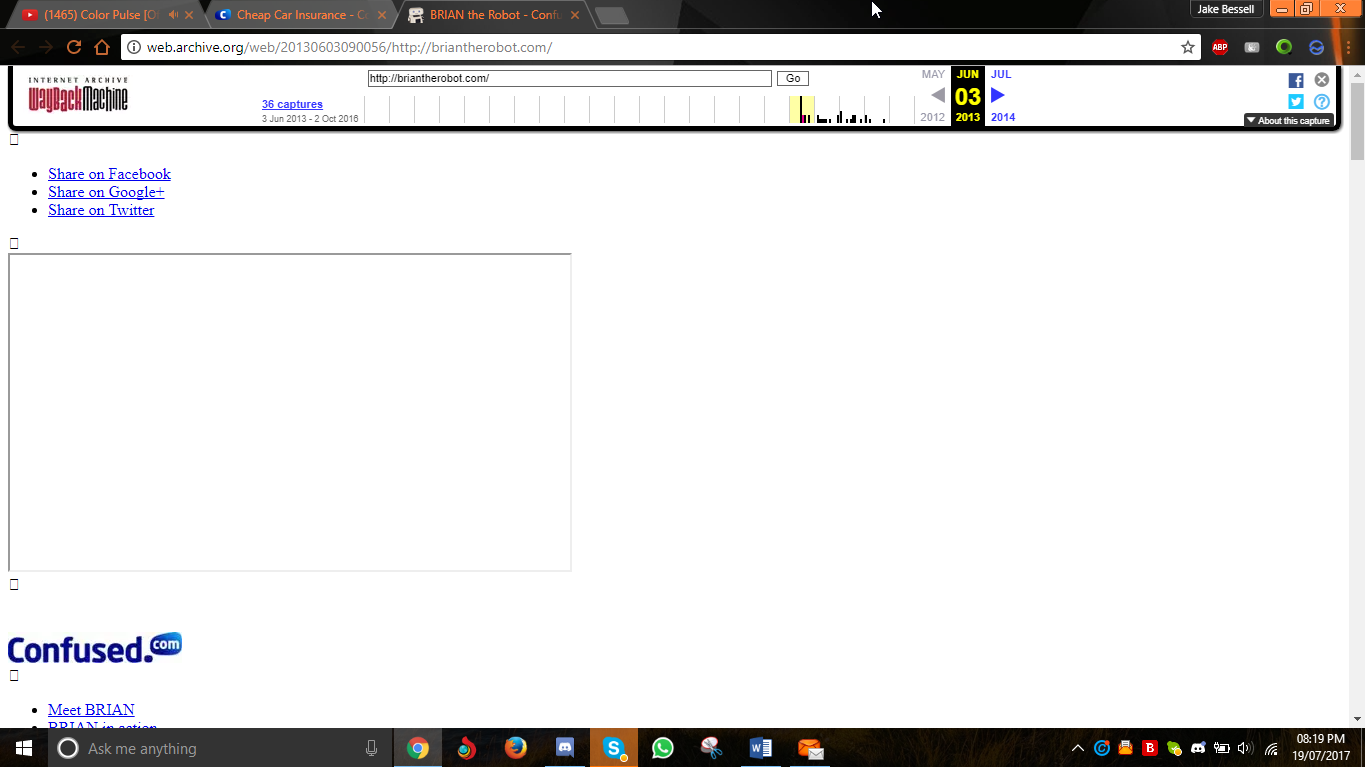Switch to the Color Pulse YouTube tab
The width and height of the screenshot is (1365, 767).
(100, 15)
